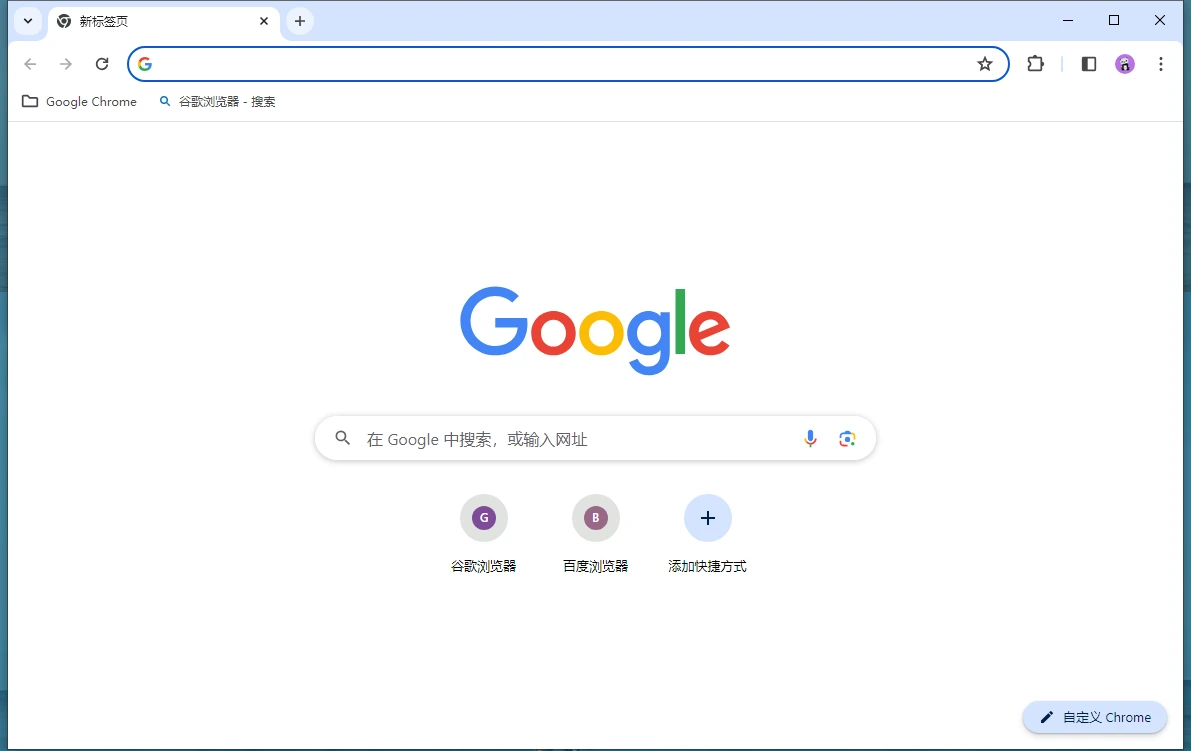Open the Chrome three-dot menu

1161,64
